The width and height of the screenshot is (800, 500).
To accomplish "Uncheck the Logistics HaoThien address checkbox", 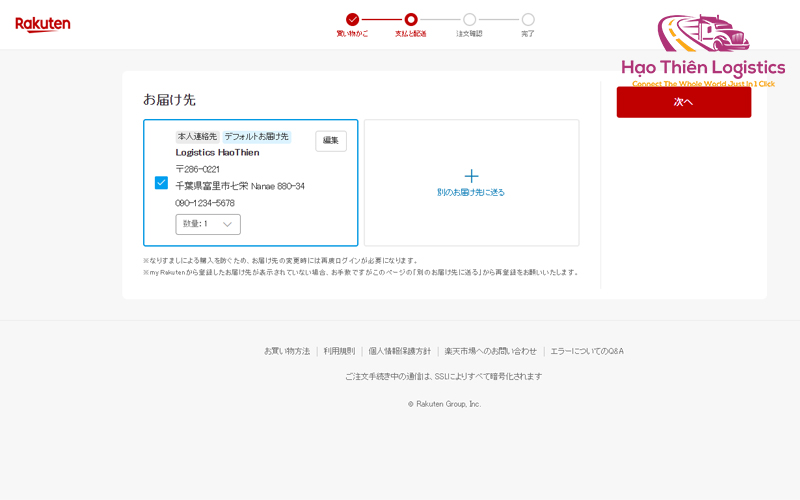I will [161, 183].
